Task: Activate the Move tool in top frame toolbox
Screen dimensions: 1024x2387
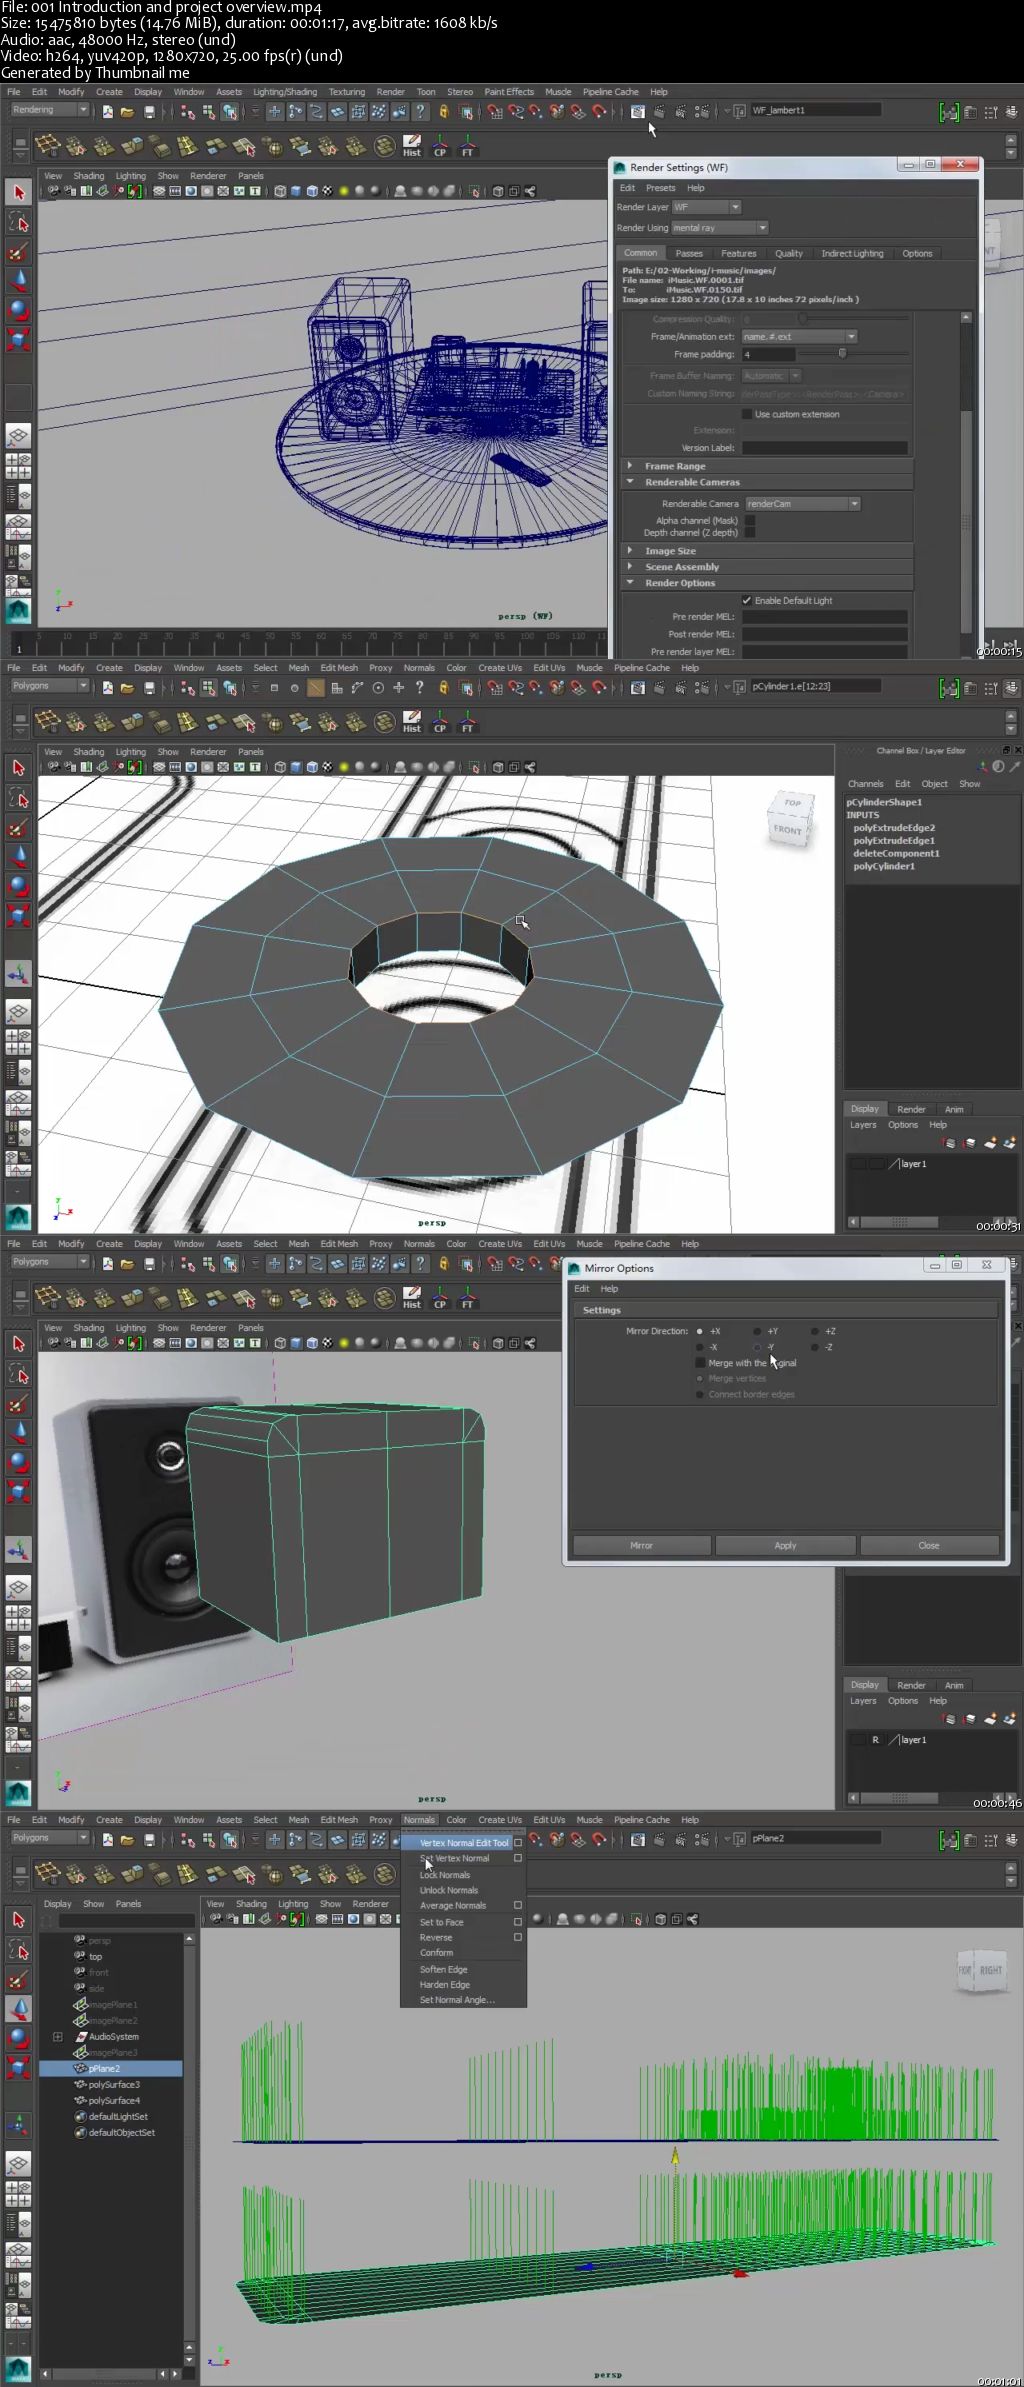Action: pos(18,281)
